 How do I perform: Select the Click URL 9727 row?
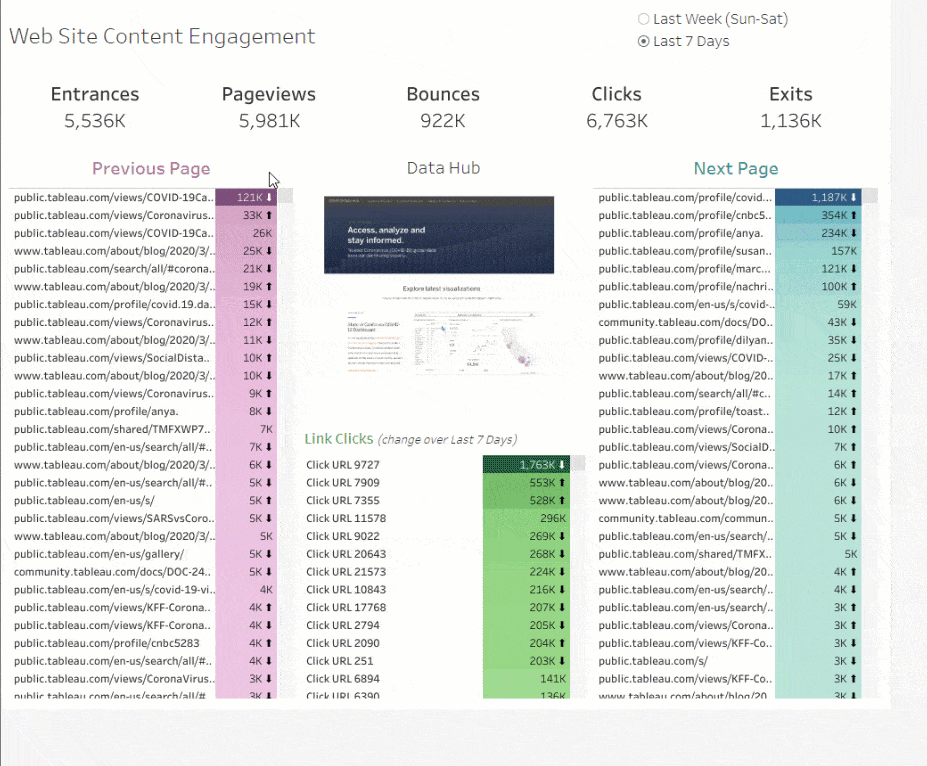pyautogui.click(x=343, y=465)
